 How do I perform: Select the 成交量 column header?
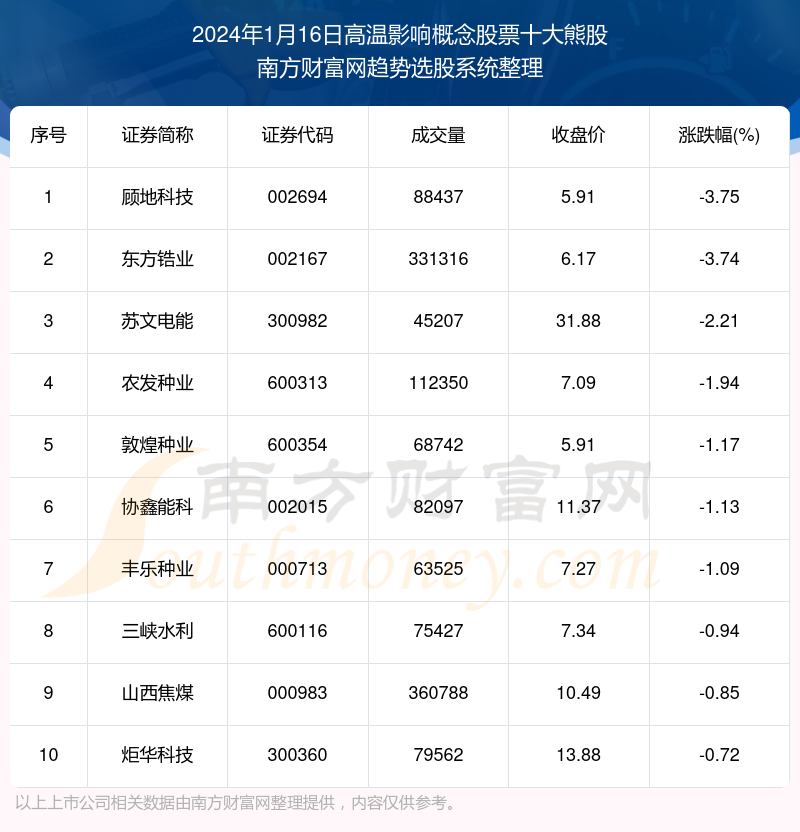pos(438,136)
